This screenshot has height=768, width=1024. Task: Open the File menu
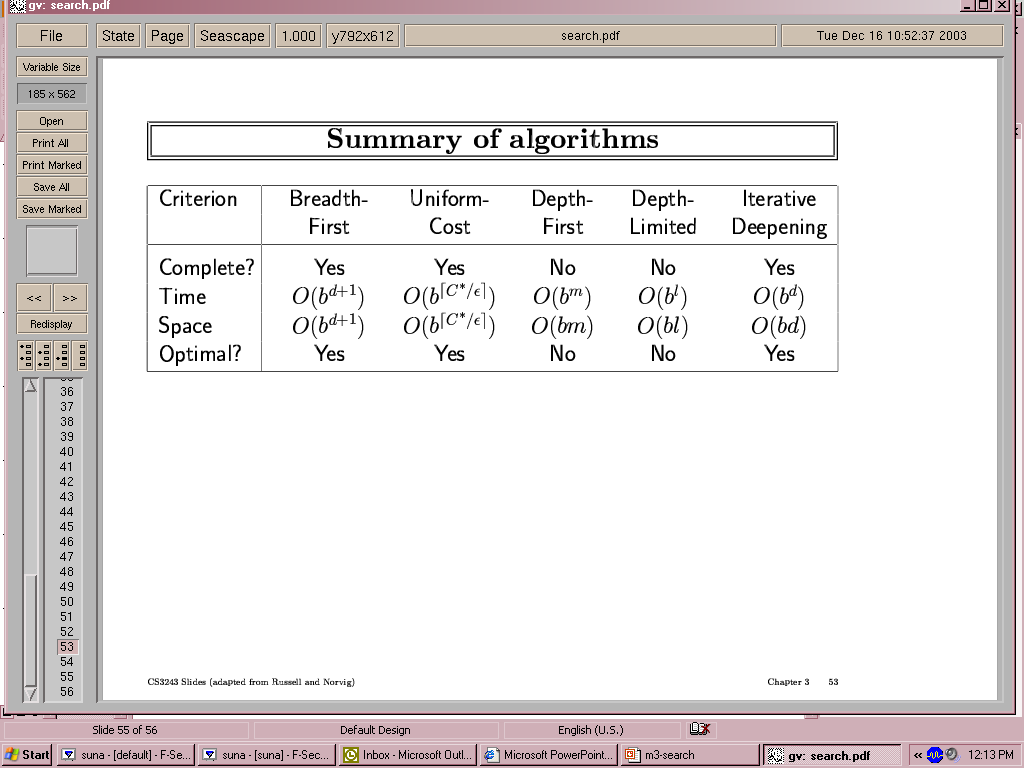click(x=51, y=36)
